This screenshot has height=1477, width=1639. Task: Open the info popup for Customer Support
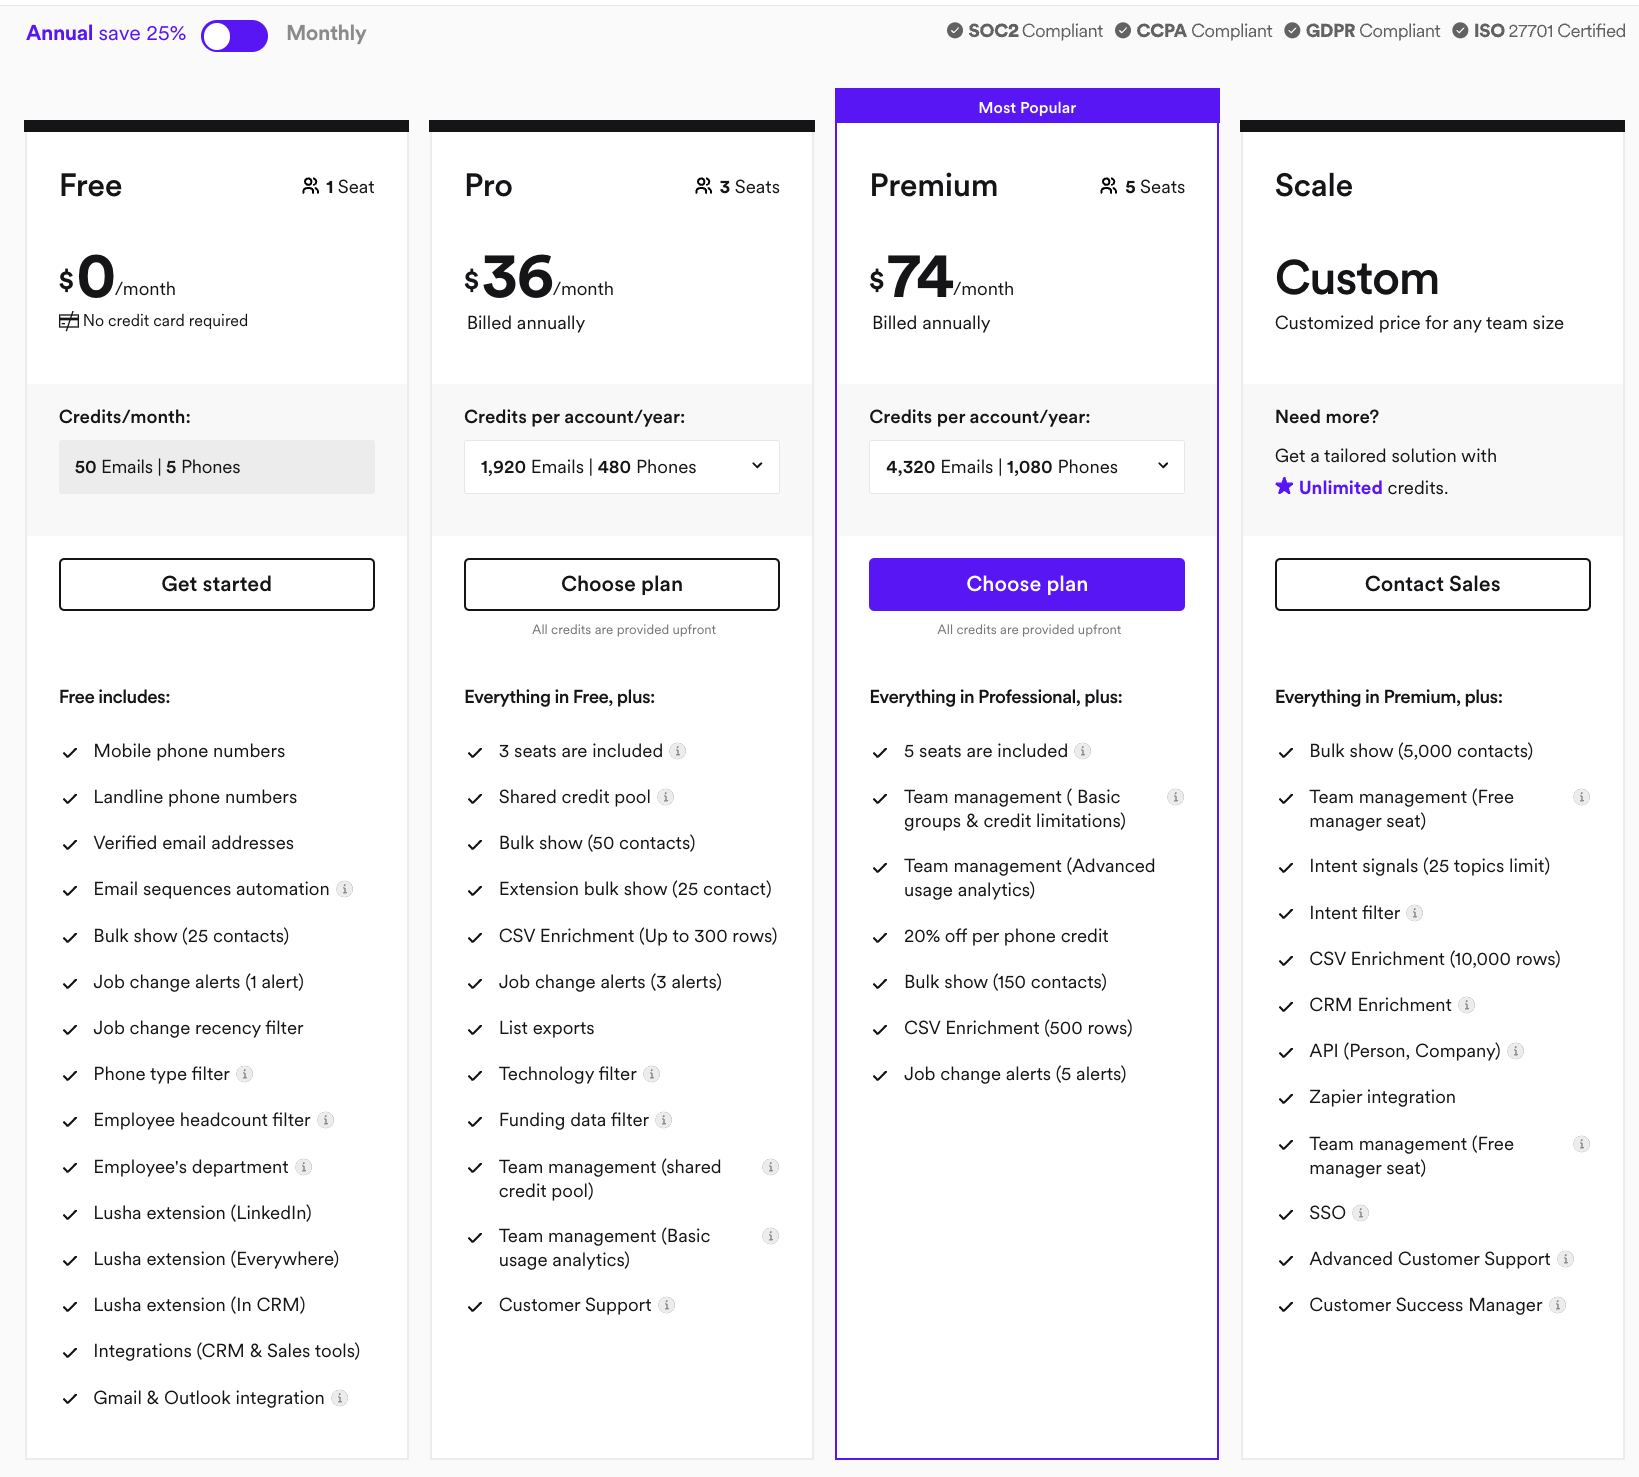point(667,1305)
